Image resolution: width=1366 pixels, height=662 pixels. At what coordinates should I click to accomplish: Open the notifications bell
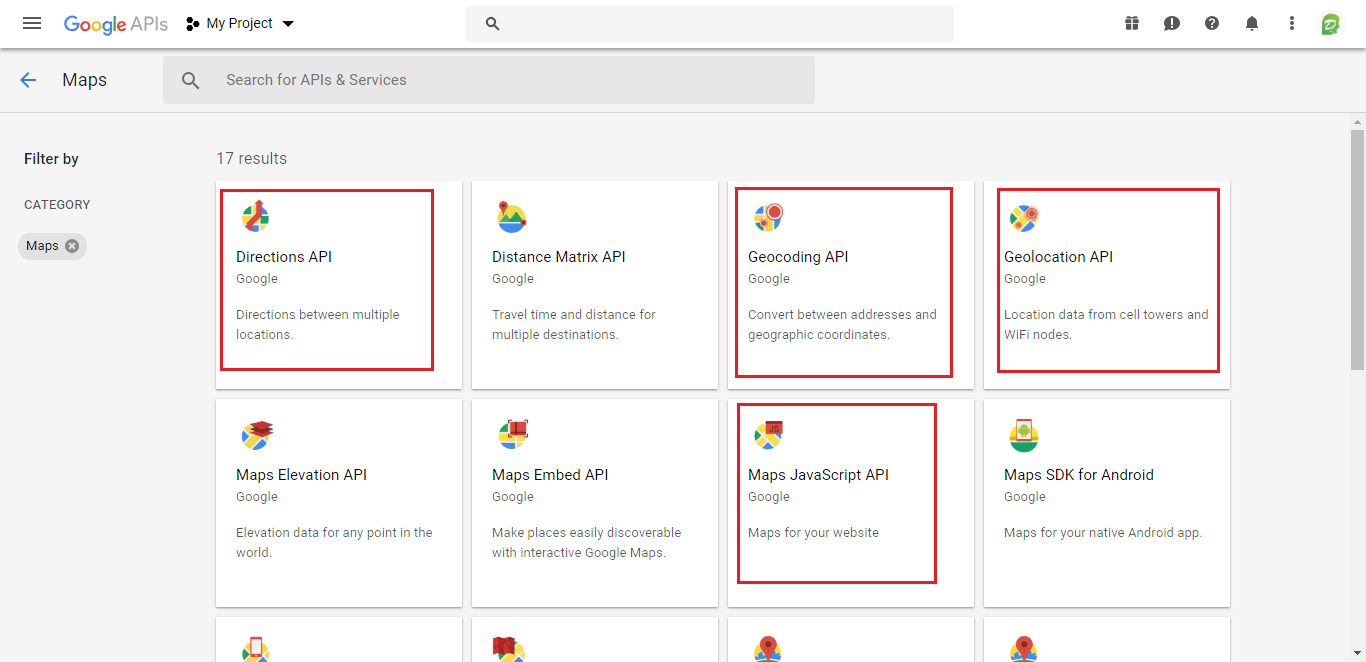click(x=1252, y=23)
